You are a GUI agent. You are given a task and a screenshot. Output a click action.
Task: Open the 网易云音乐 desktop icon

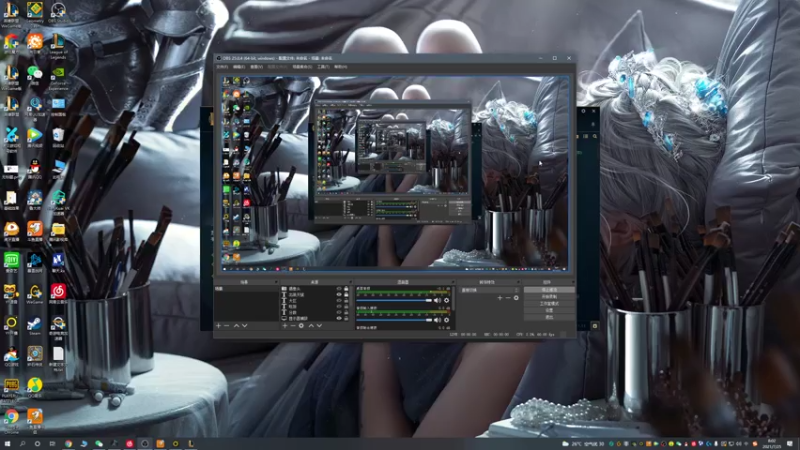58,293
